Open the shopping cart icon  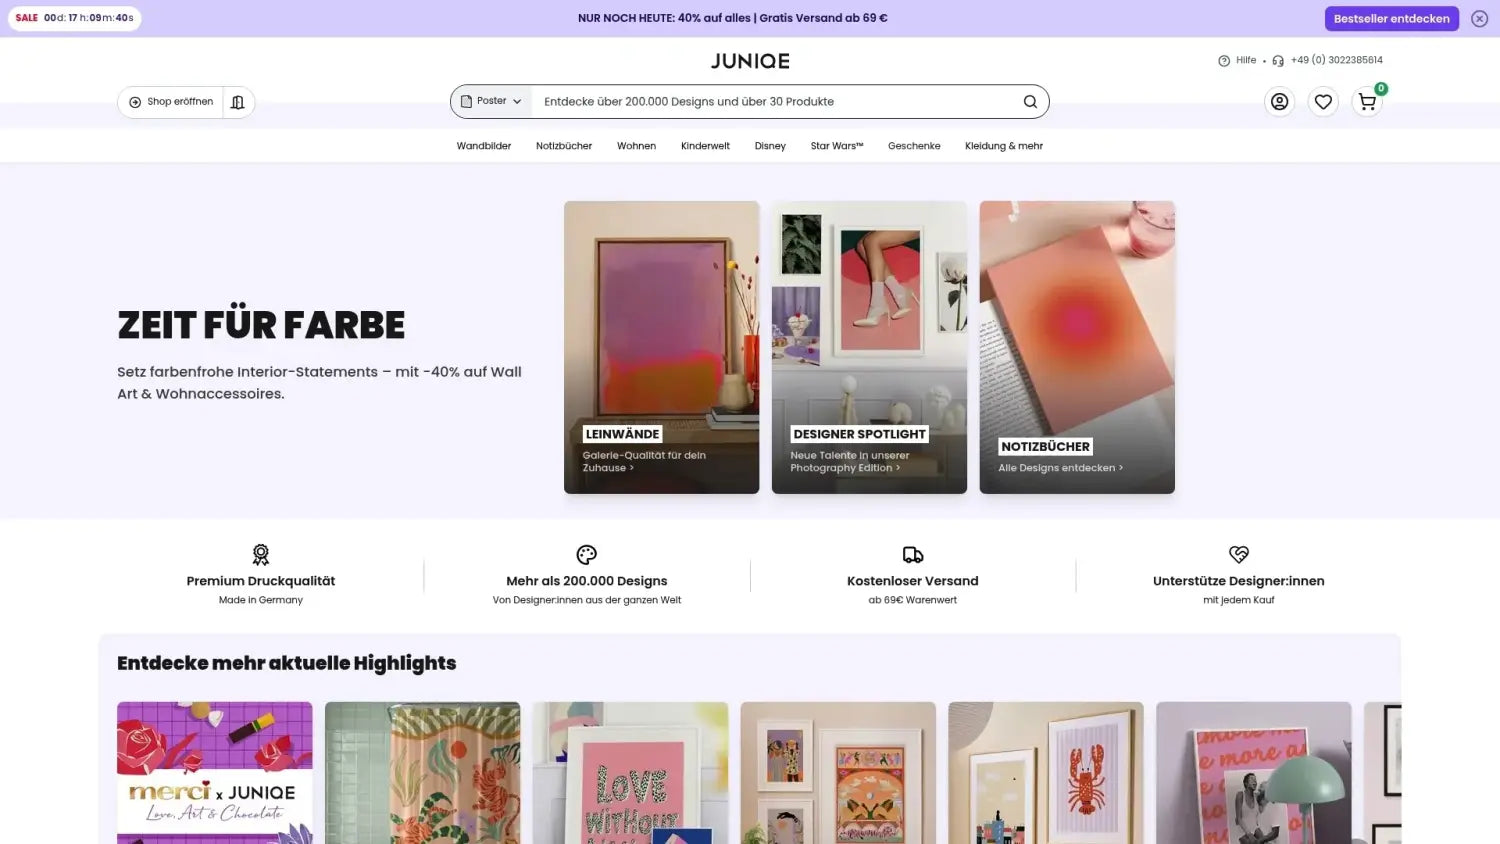point(1367,102)
